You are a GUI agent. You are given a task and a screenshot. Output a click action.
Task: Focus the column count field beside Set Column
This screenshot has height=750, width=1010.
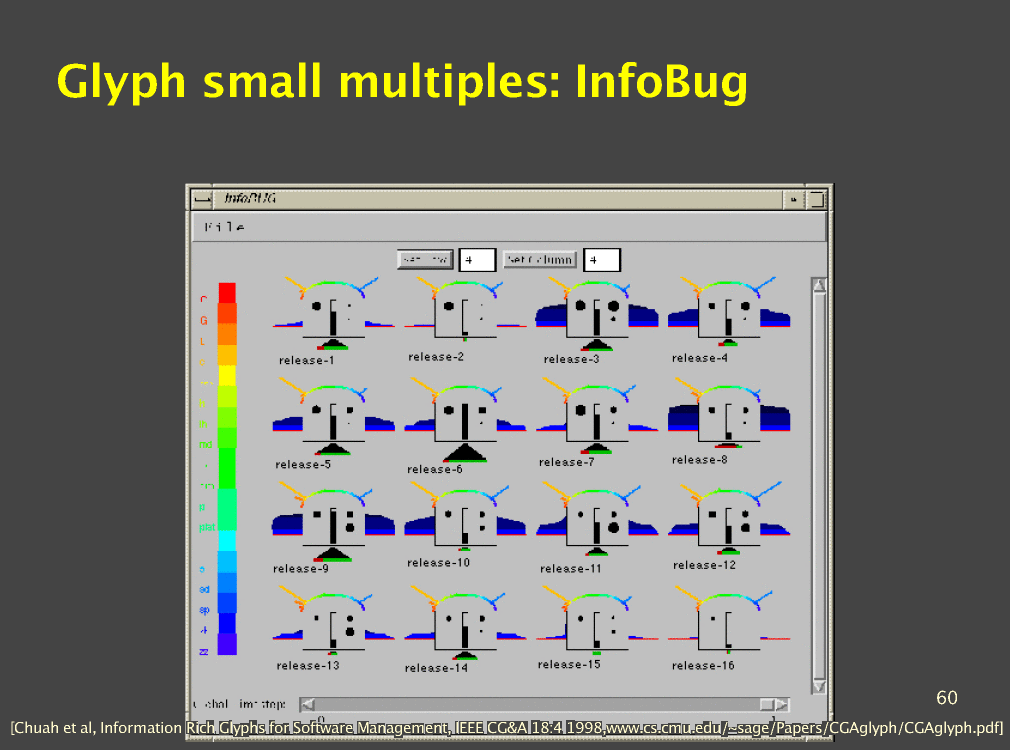(x=602, y=260)
